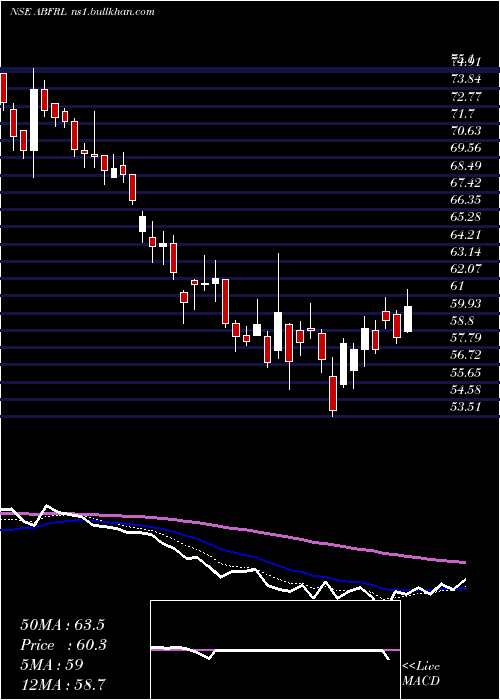Click the 12MA : 58.7 reading
This screenshot has width=500, height=700.
[63, 684]
